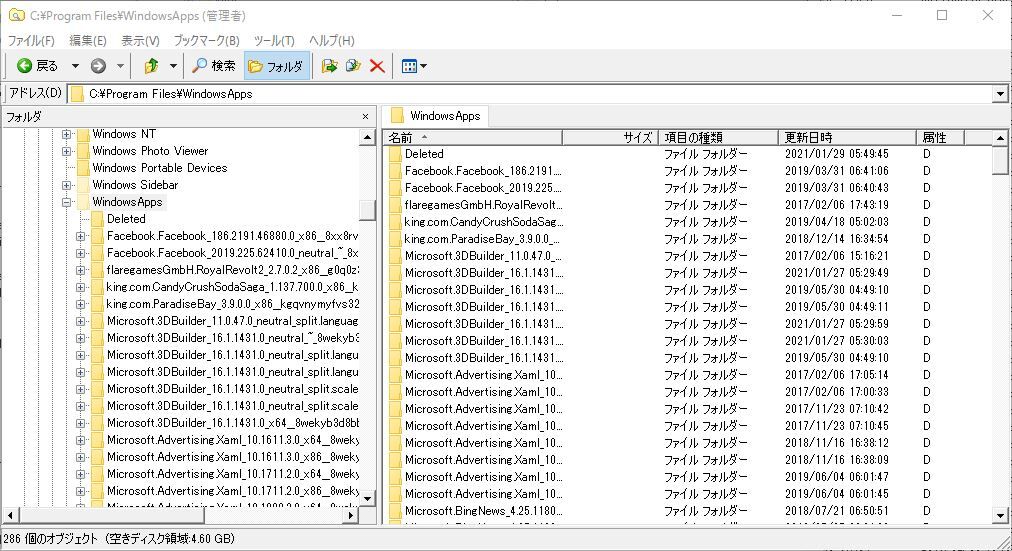Click the folder icon in address bar
Image resolution: width=1012 pixels, height=551 pixels.
[x=77, y=94]
